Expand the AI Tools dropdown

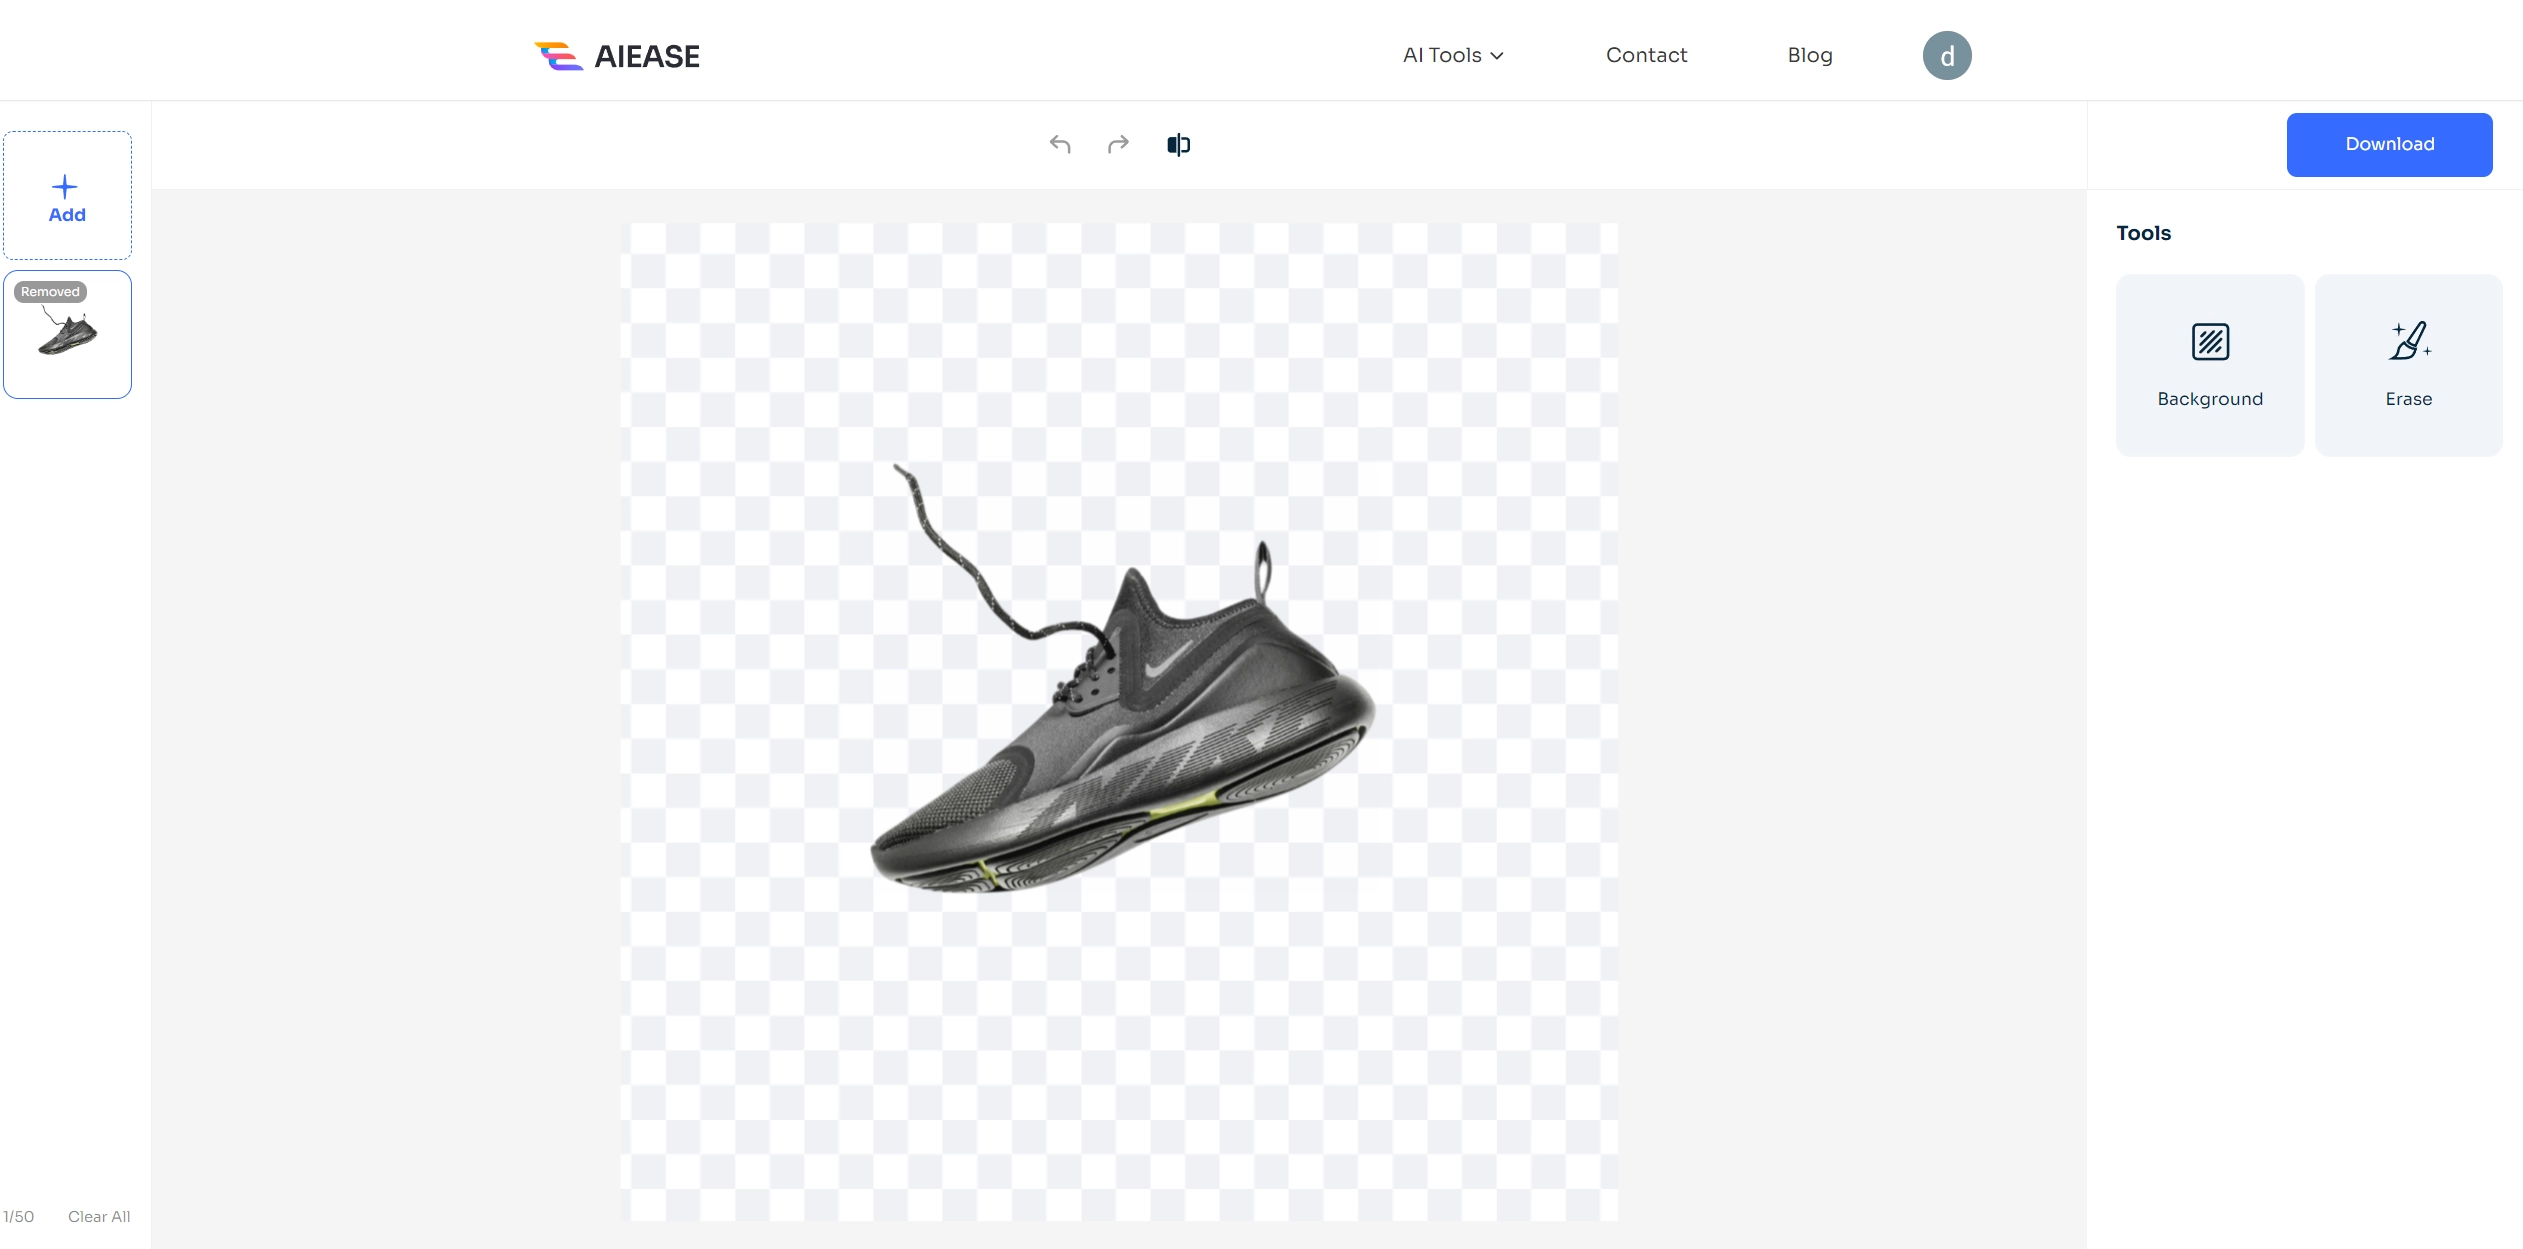1441,56
